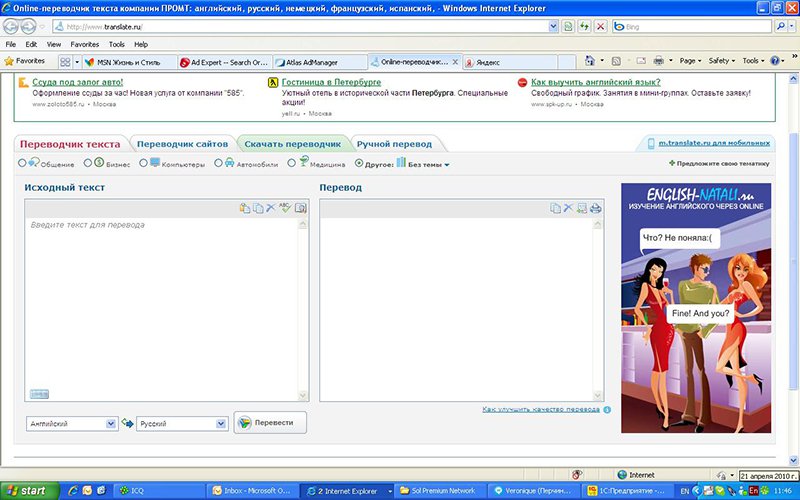The image size is (800, 500).
Task: Select the Другое topic radio button
Action: coord(359,163)
